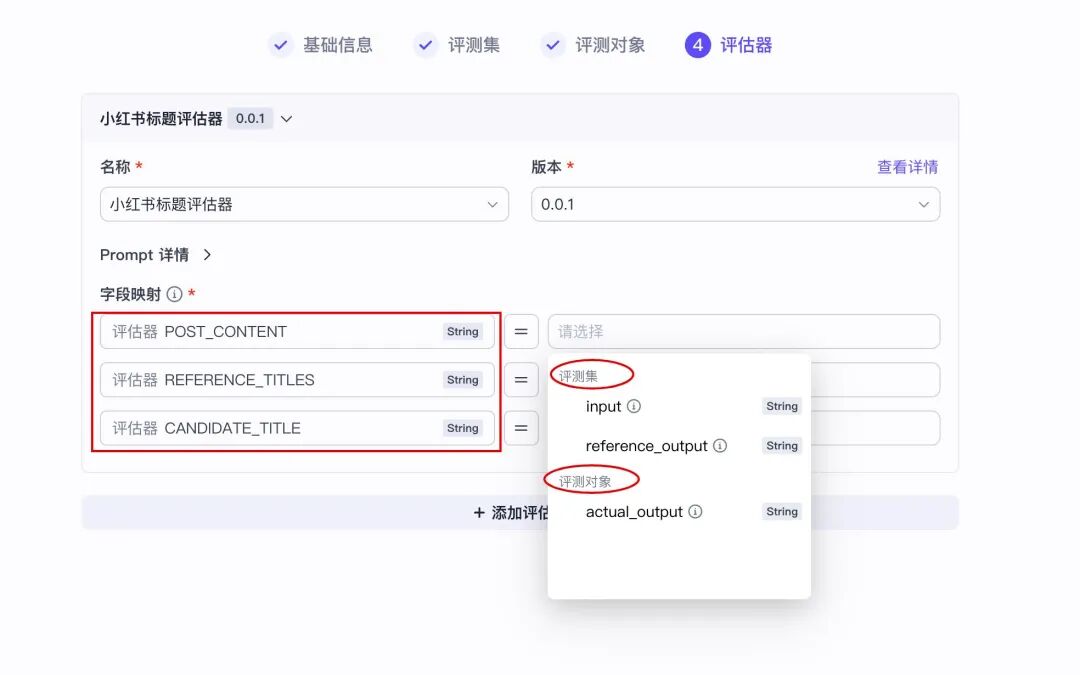Select the 评估器 step label

746,45
